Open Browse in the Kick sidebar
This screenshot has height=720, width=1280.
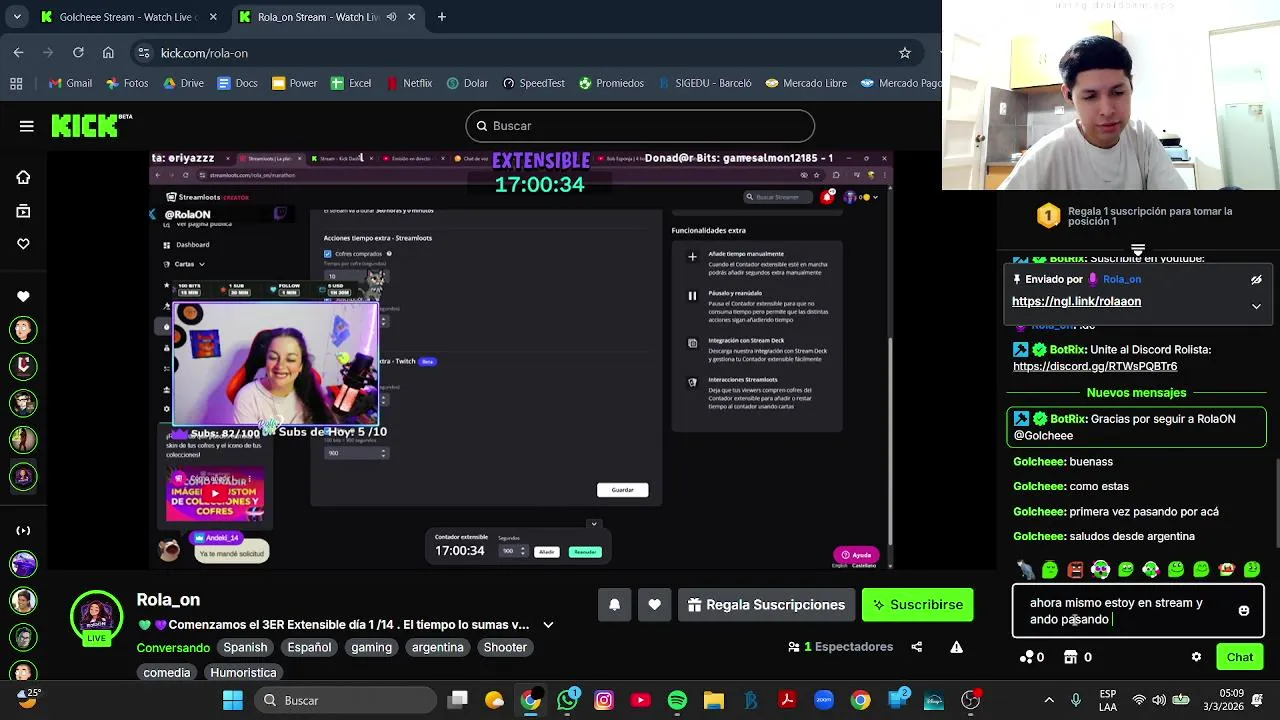(23, 211)
